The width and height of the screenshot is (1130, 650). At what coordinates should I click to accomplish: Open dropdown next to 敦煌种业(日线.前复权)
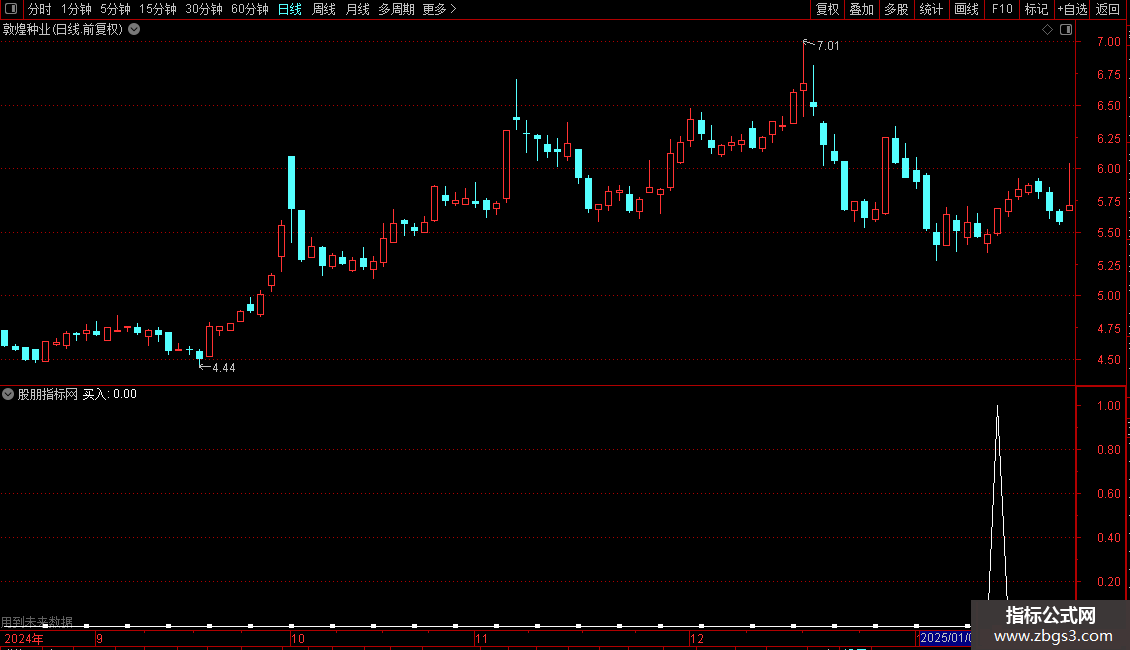[x=134, y=30]
